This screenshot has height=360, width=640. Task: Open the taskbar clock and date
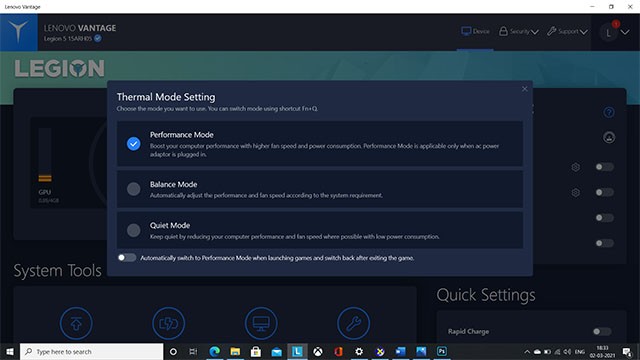click(602, 351)
